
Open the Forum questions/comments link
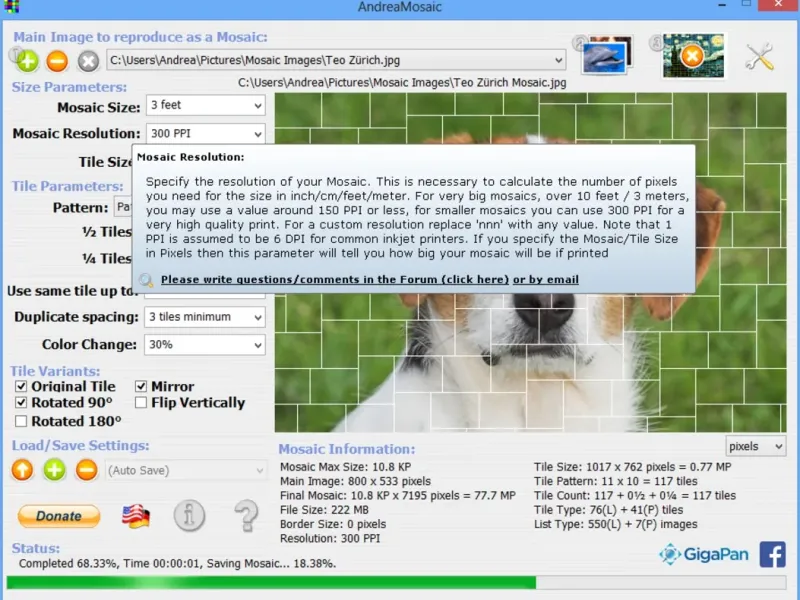[335, 280]
